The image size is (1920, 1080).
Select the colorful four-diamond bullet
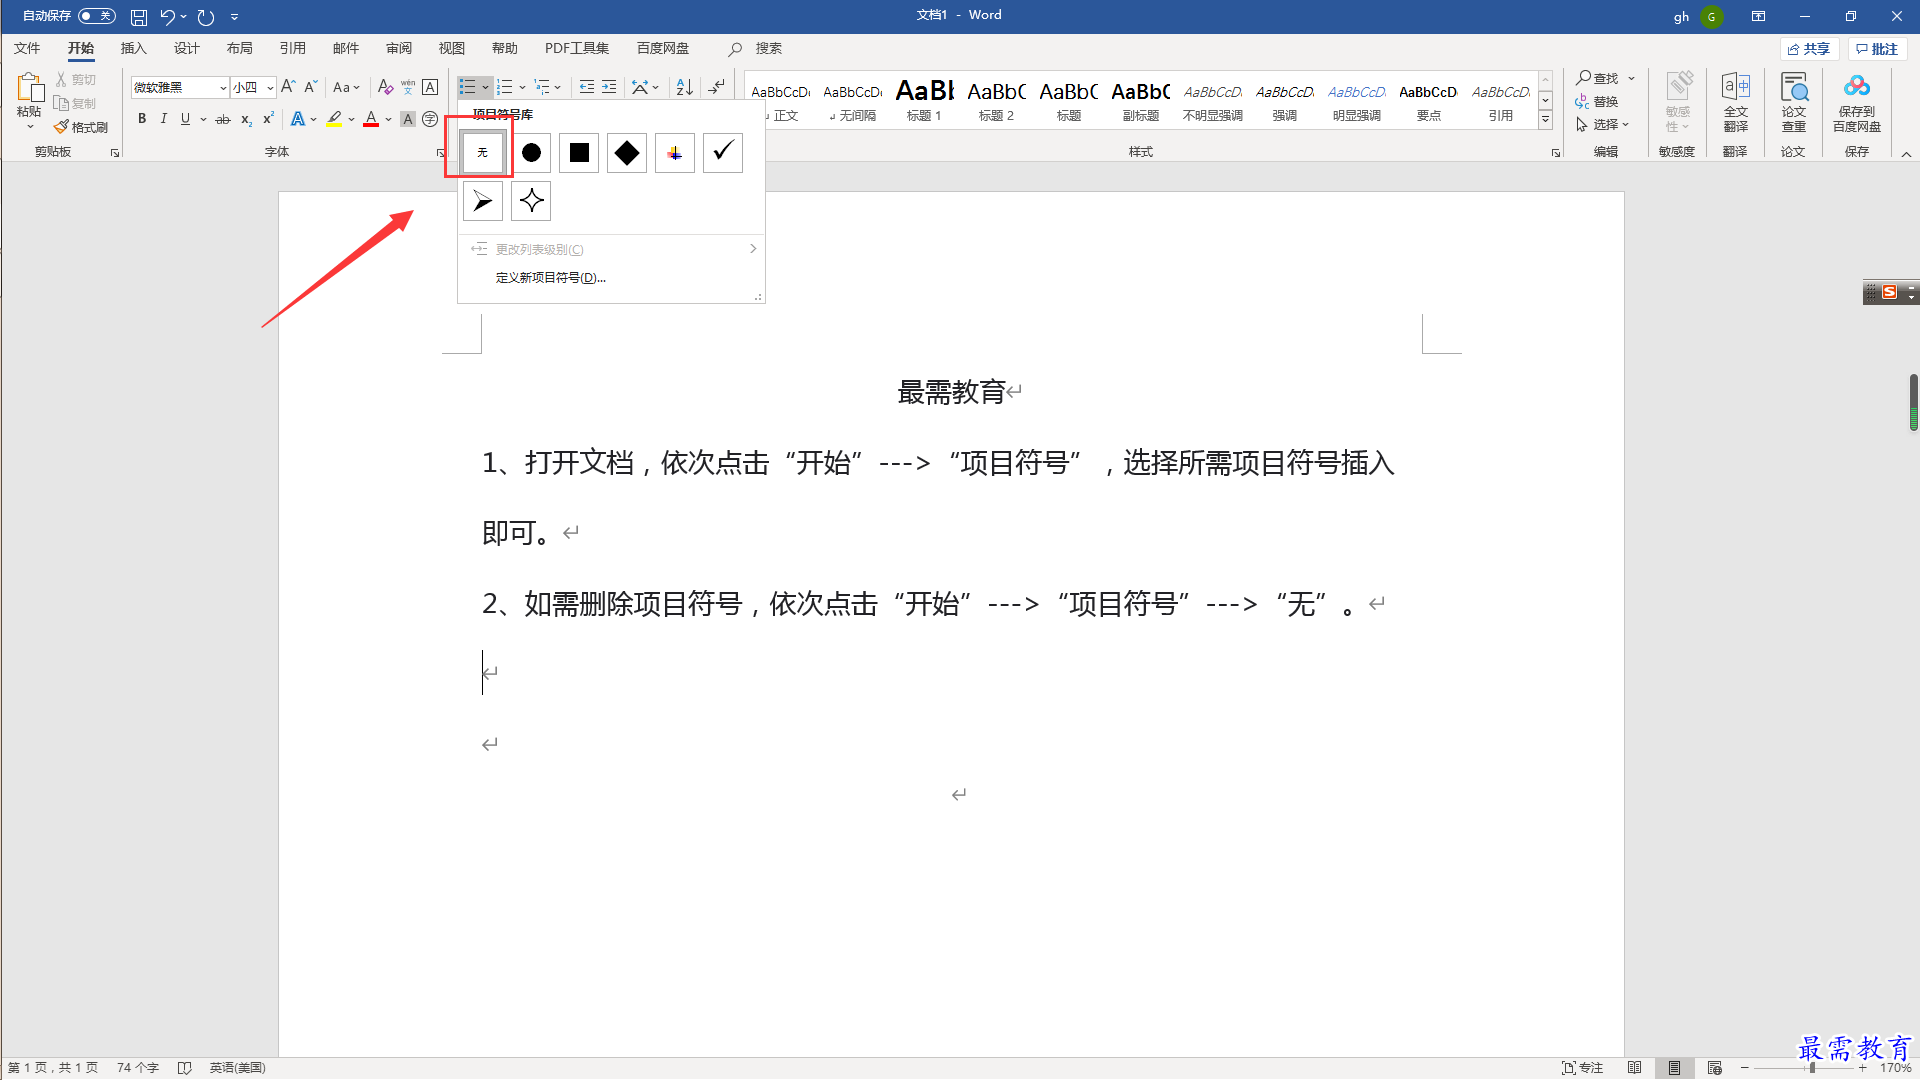(x=675, y=153)
